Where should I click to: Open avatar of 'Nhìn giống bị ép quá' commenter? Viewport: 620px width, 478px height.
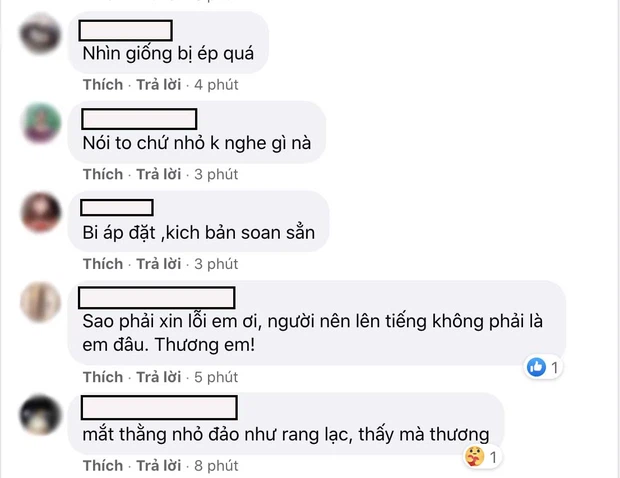point(40,34)
